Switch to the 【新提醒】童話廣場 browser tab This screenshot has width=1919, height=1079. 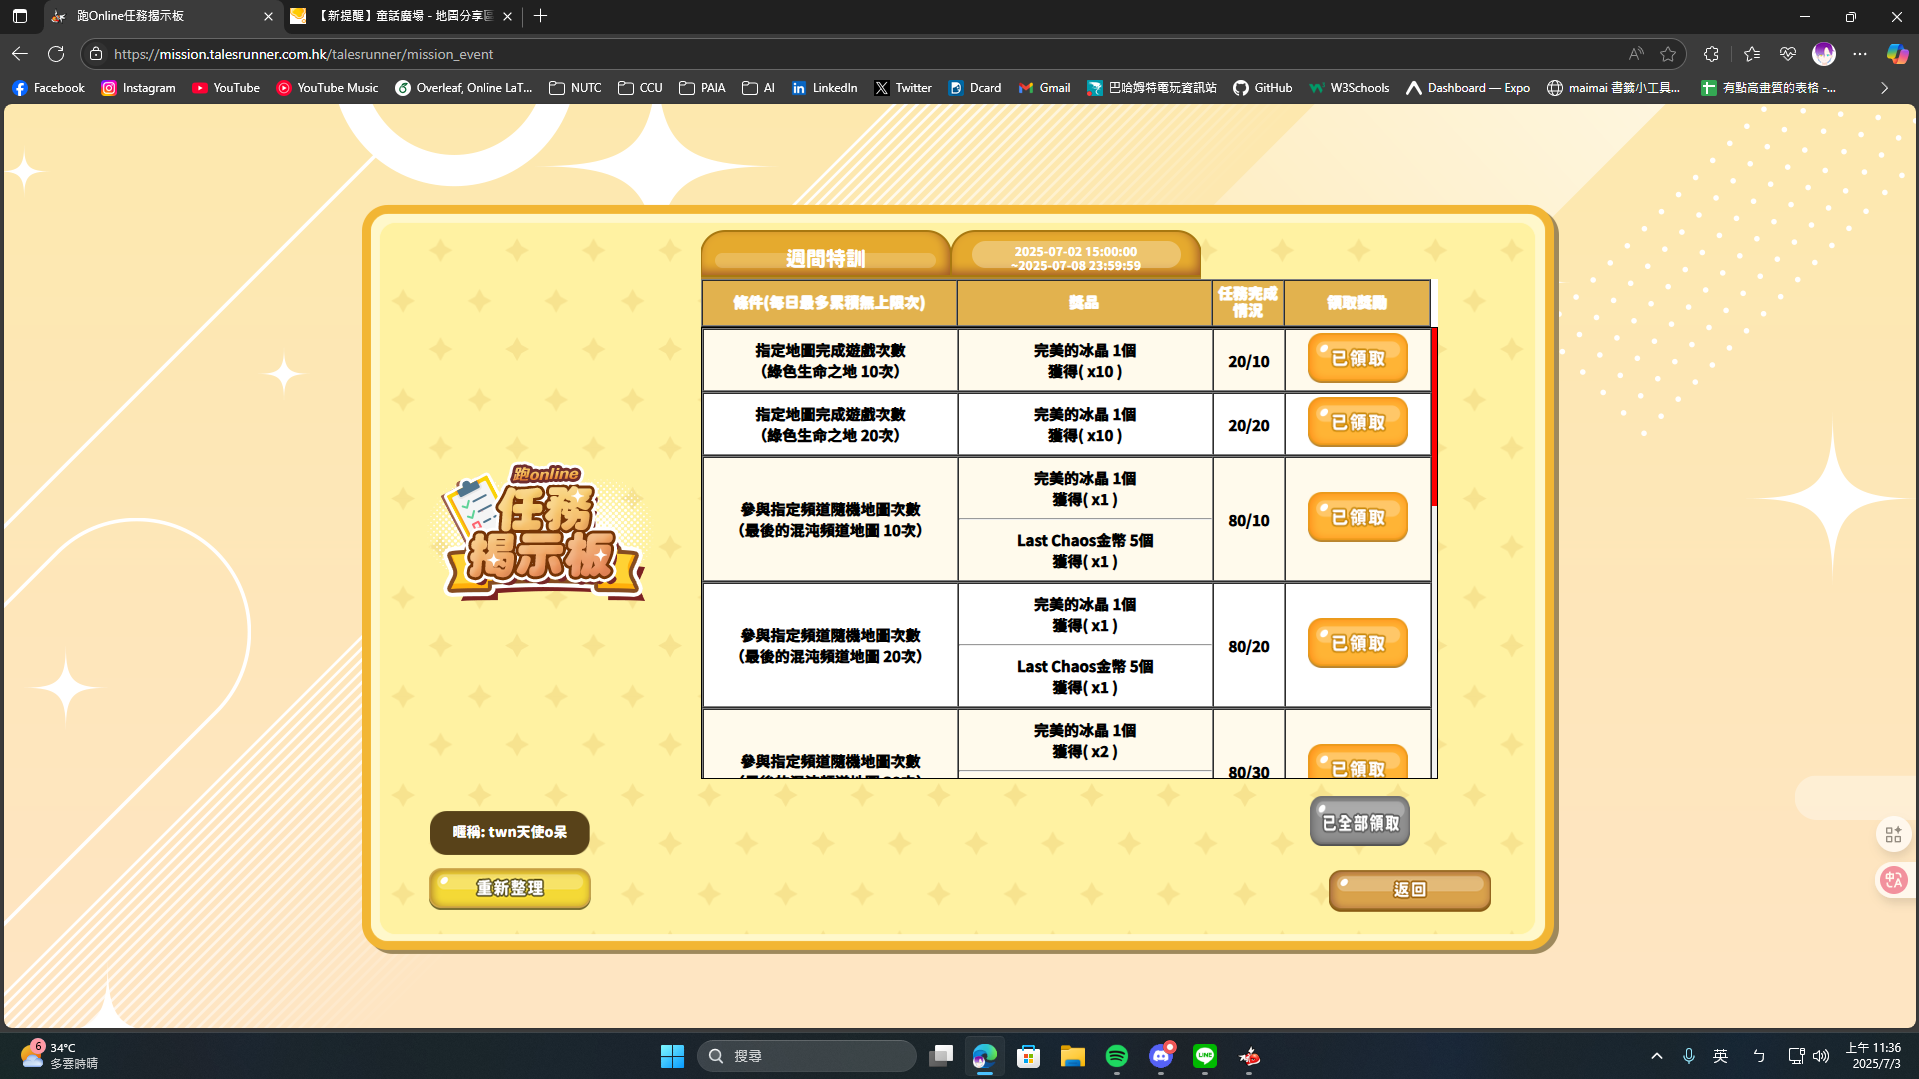click(x=400, y=16)
